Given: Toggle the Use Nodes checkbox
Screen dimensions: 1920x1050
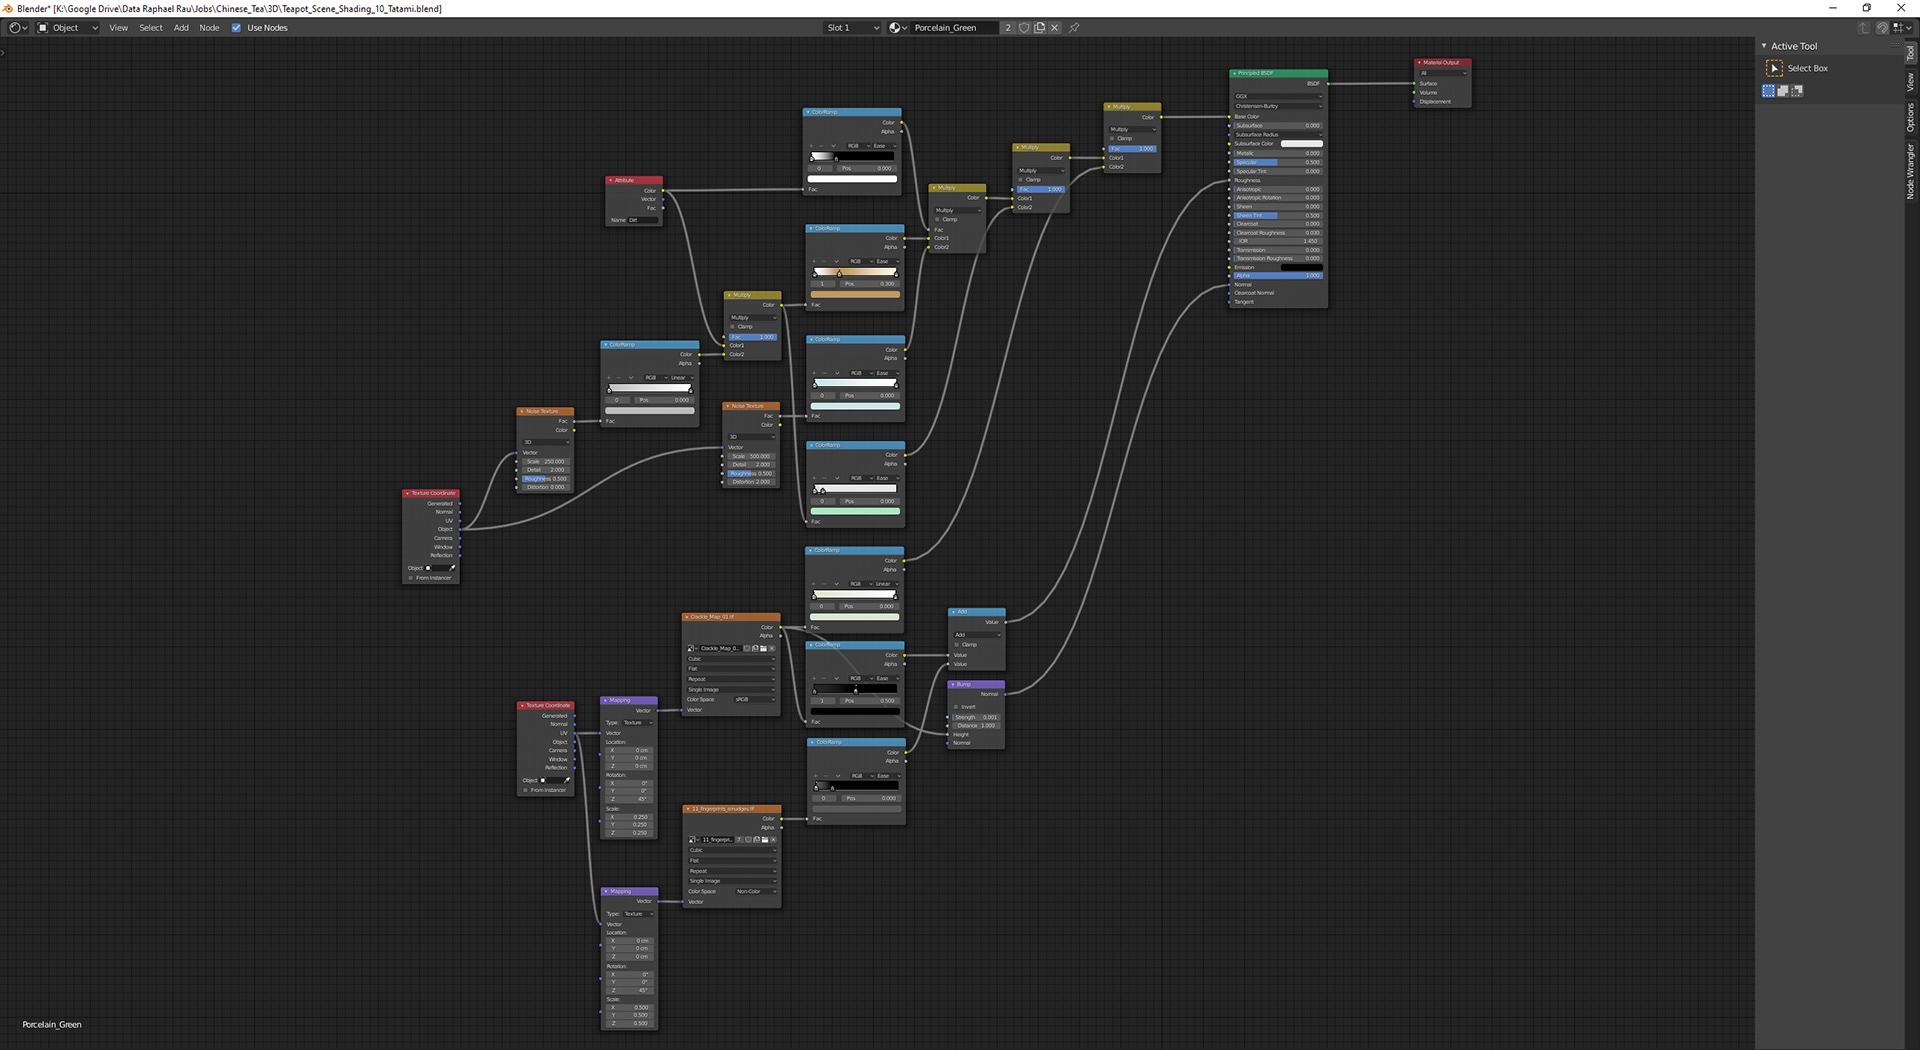Looking at the screenshot, I should [x=237, y=28].
